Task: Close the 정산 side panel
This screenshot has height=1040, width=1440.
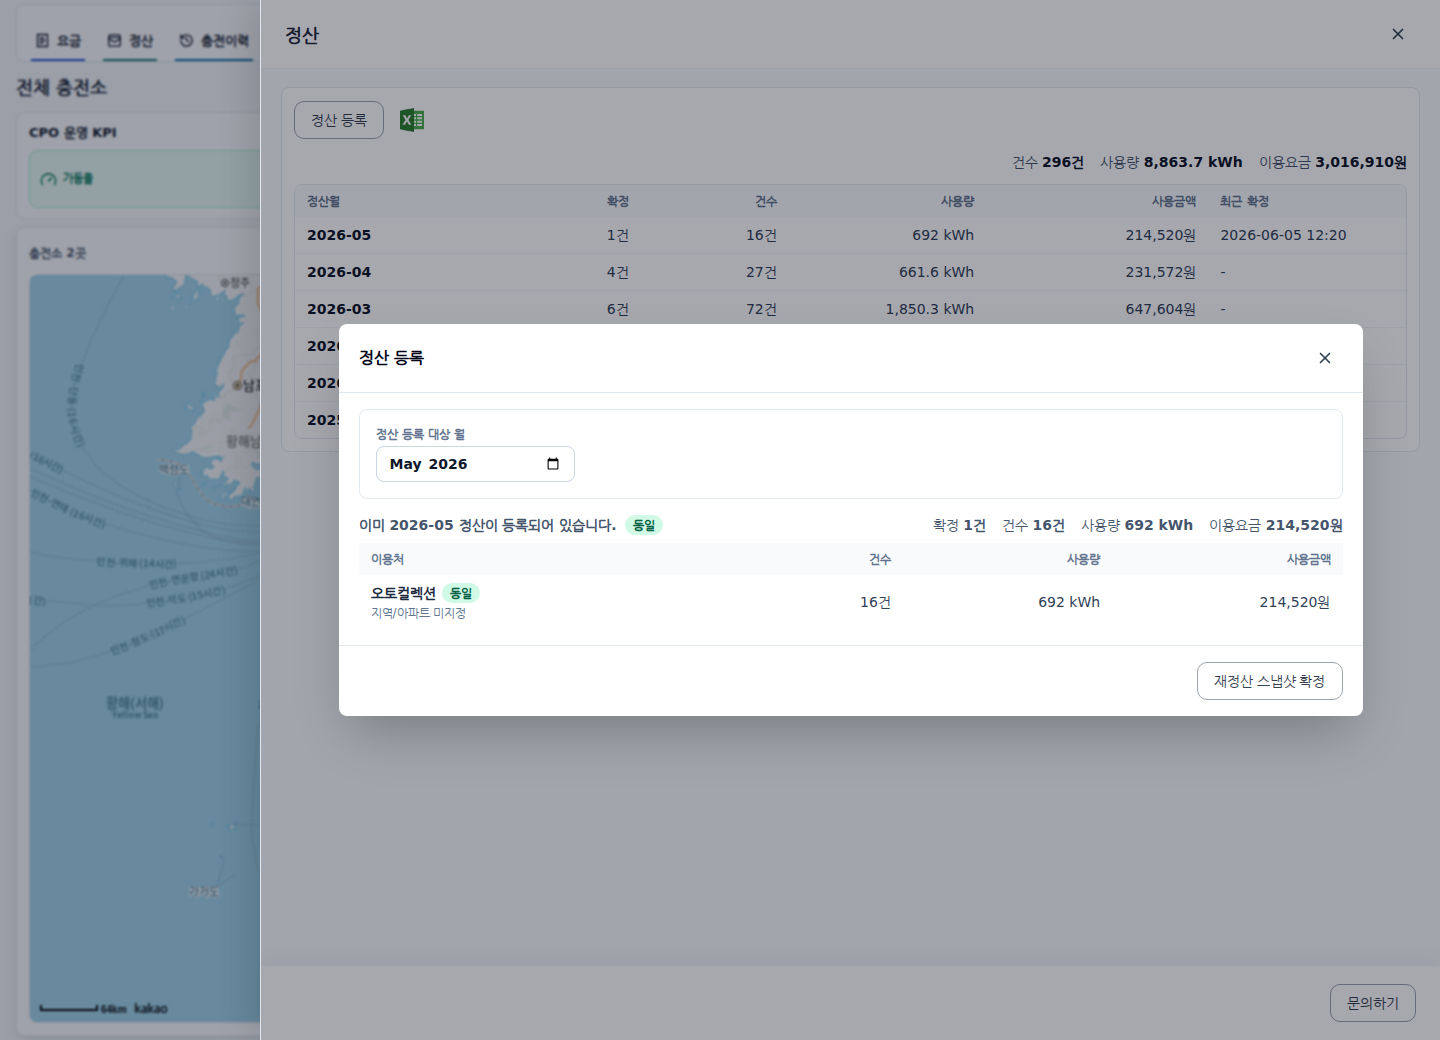Action: click(x=1398, y=34)
